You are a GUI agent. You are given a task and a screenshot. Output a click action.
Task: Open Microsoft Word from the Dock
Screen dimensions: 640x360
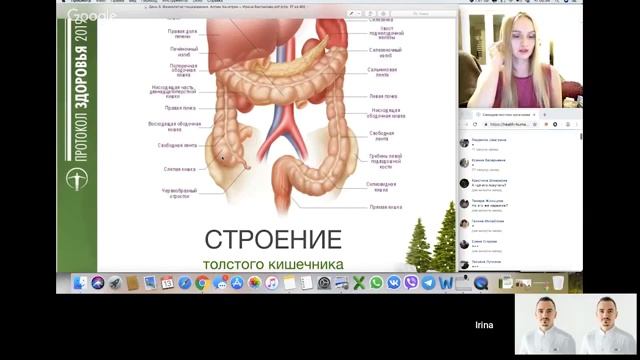[x=446, y=283]
